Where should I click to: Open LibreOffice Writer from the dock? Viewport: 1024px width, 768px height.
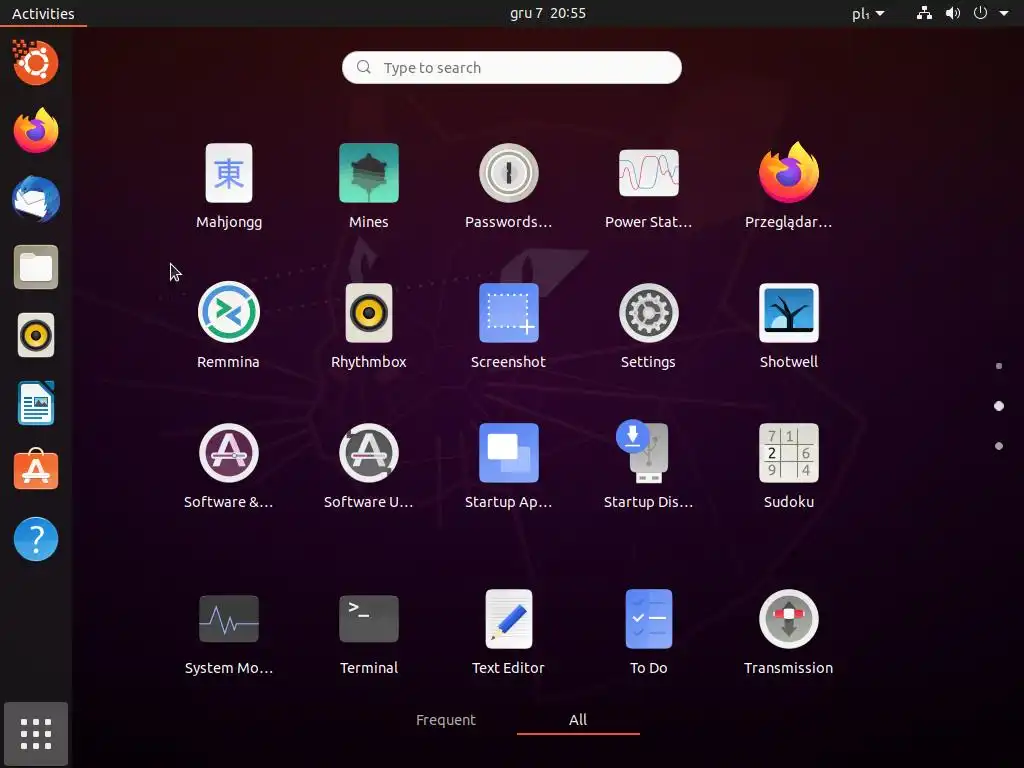click(35, 403)
